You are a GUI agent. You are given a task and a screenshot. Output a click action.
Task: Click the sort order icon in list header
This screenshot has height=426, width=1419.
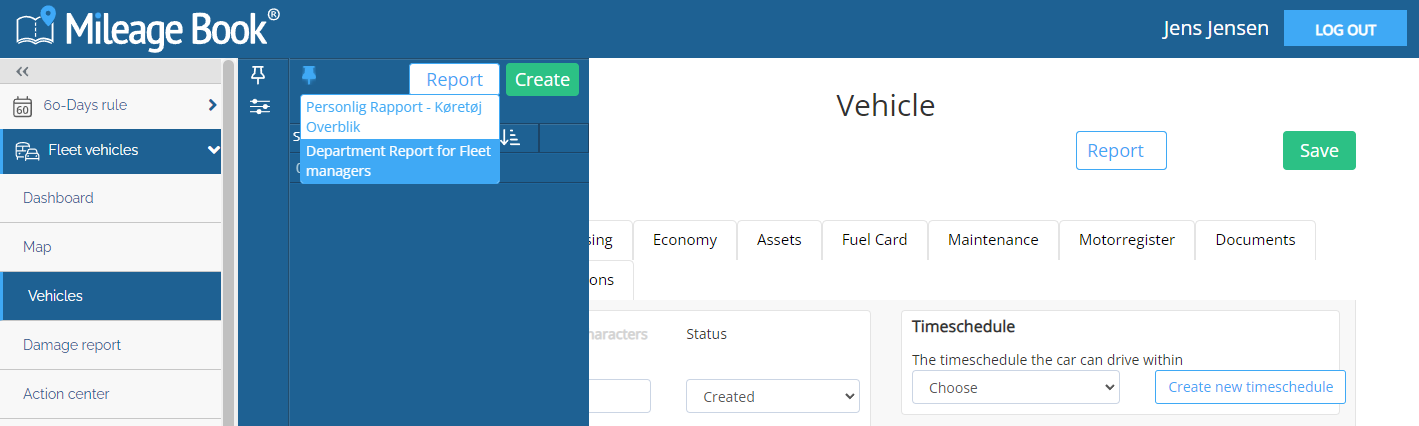[x=510, y=137]
